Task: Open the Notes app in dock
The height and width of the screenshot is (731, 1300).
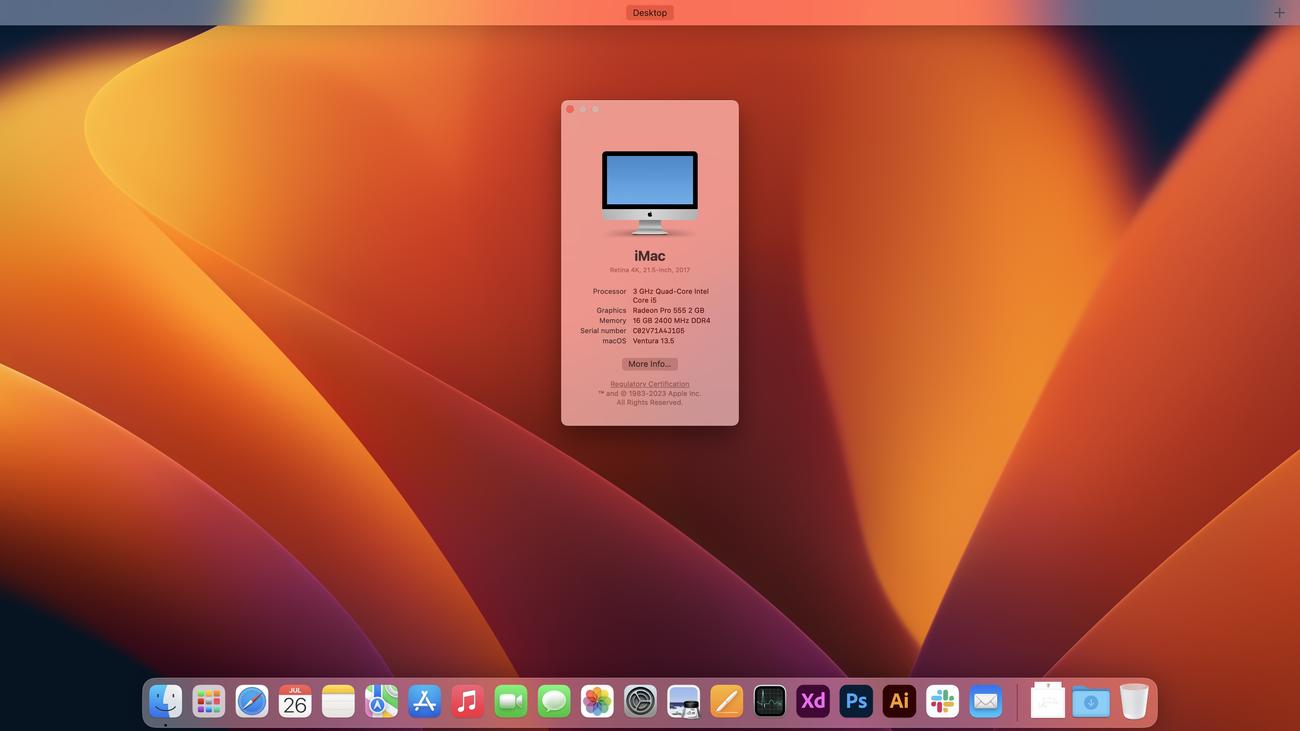Action: 338,701
